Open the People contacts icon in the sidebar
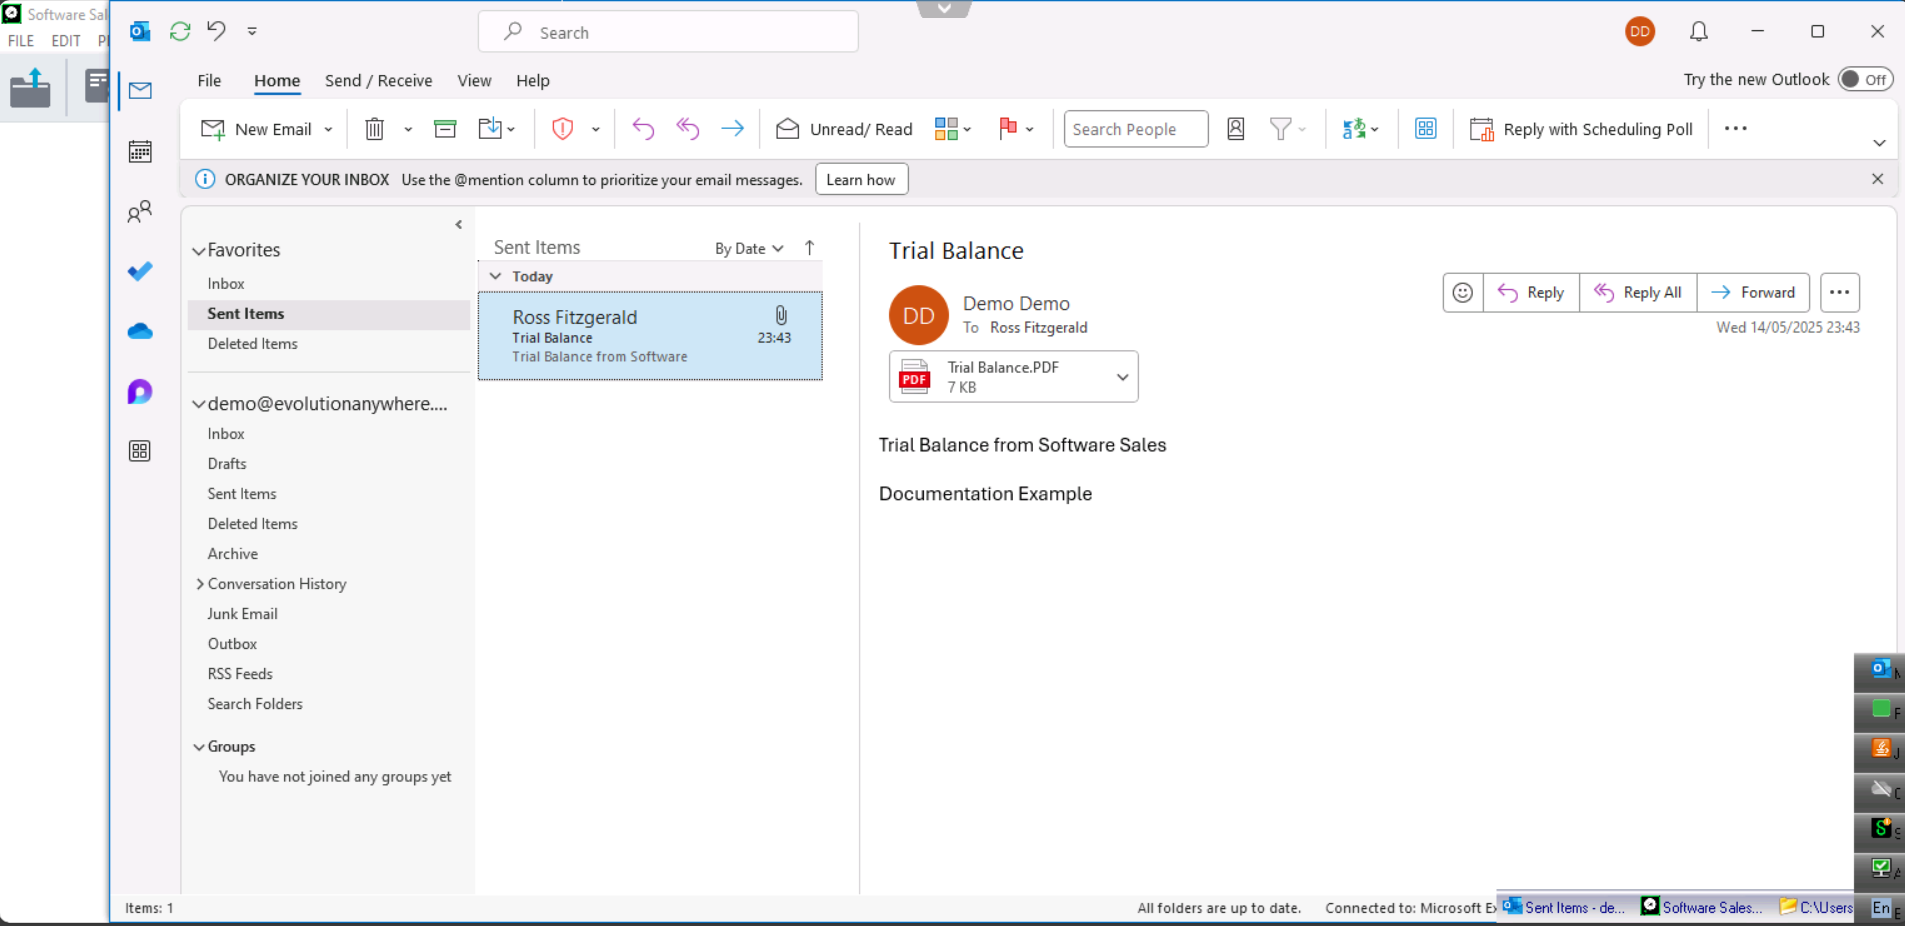 (x=140, y=212)
